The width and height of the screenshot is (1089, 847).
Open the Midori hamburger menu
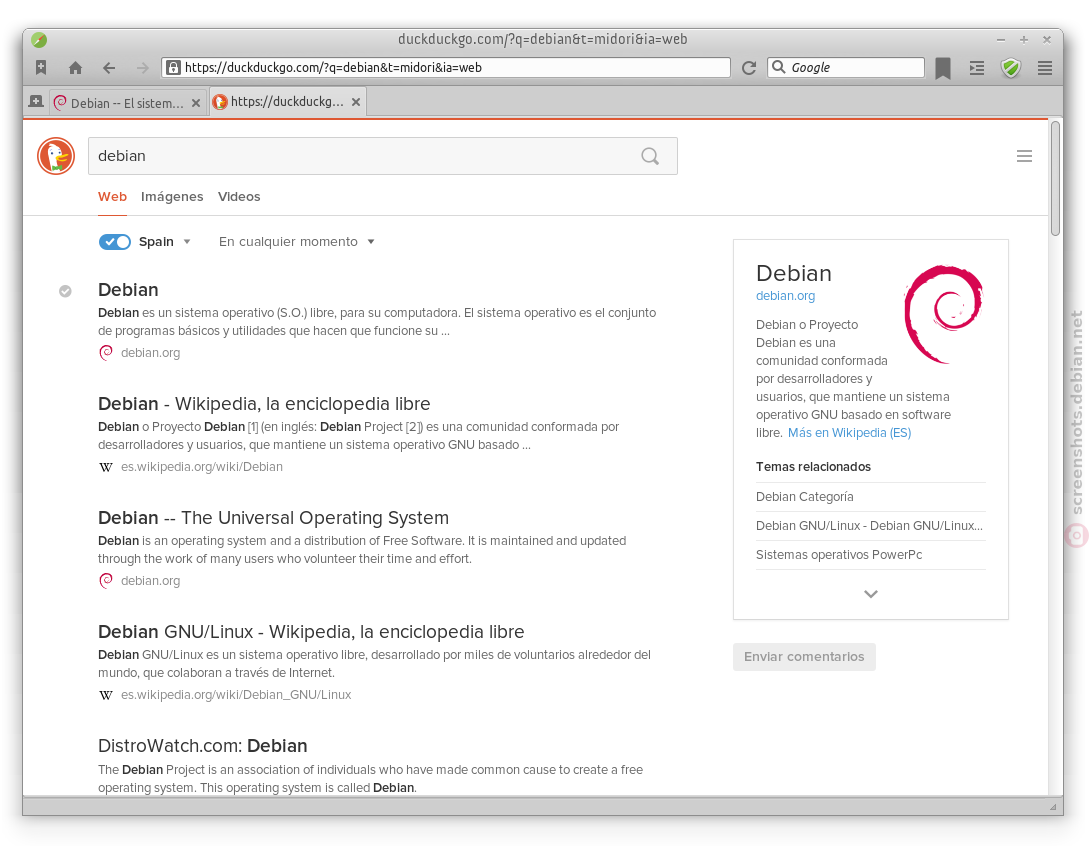1045,67
